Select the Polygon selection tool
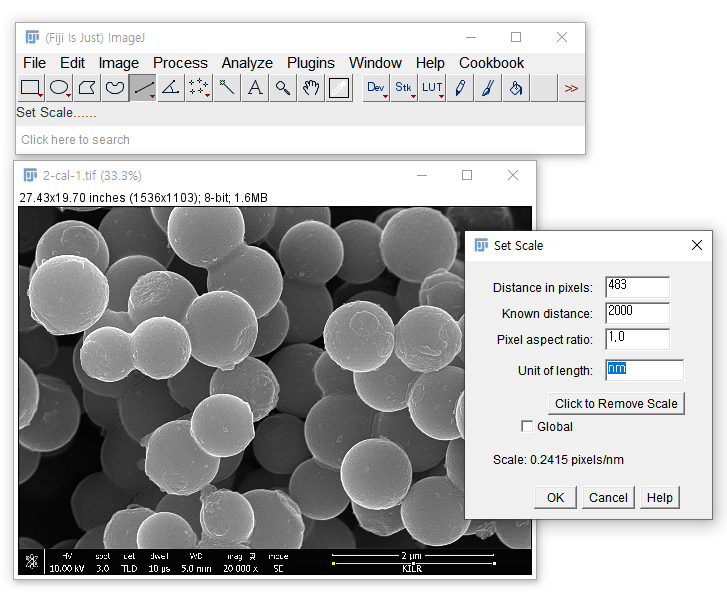This screenshot has height=604, width=727. click(87, 88)
